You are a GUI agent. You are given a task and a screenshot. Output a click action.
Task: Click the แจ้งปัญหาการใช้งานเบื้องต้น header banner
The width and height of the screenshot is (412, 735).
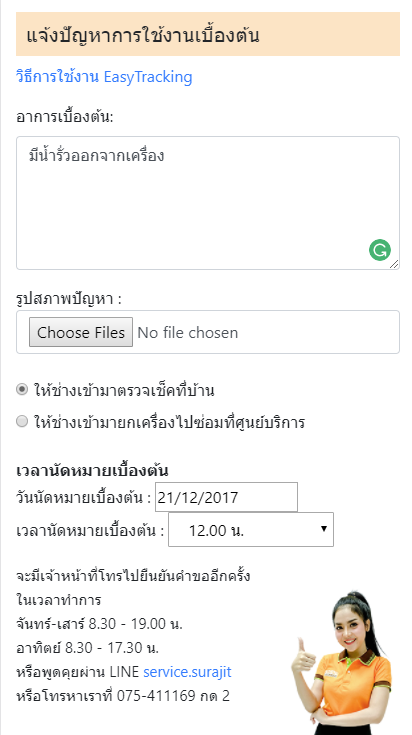pyautogui.click(x=208, y=34)
